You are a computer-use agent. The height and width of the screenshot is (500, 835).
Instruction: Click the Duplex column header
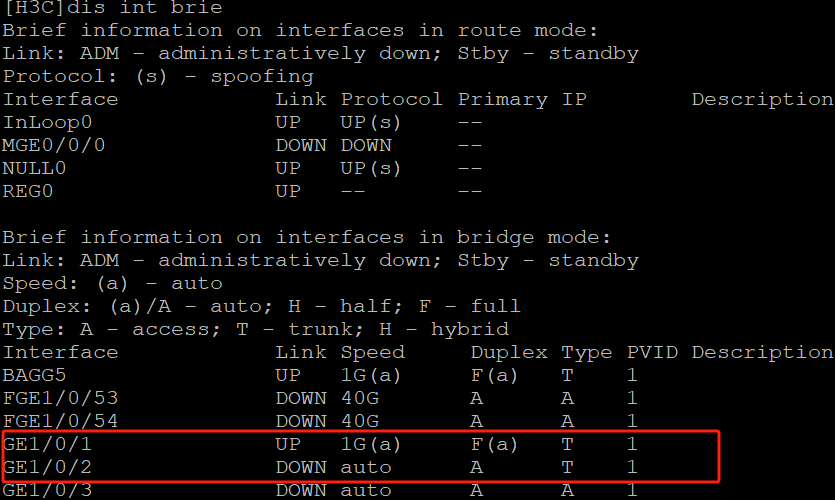click(509, 352)
